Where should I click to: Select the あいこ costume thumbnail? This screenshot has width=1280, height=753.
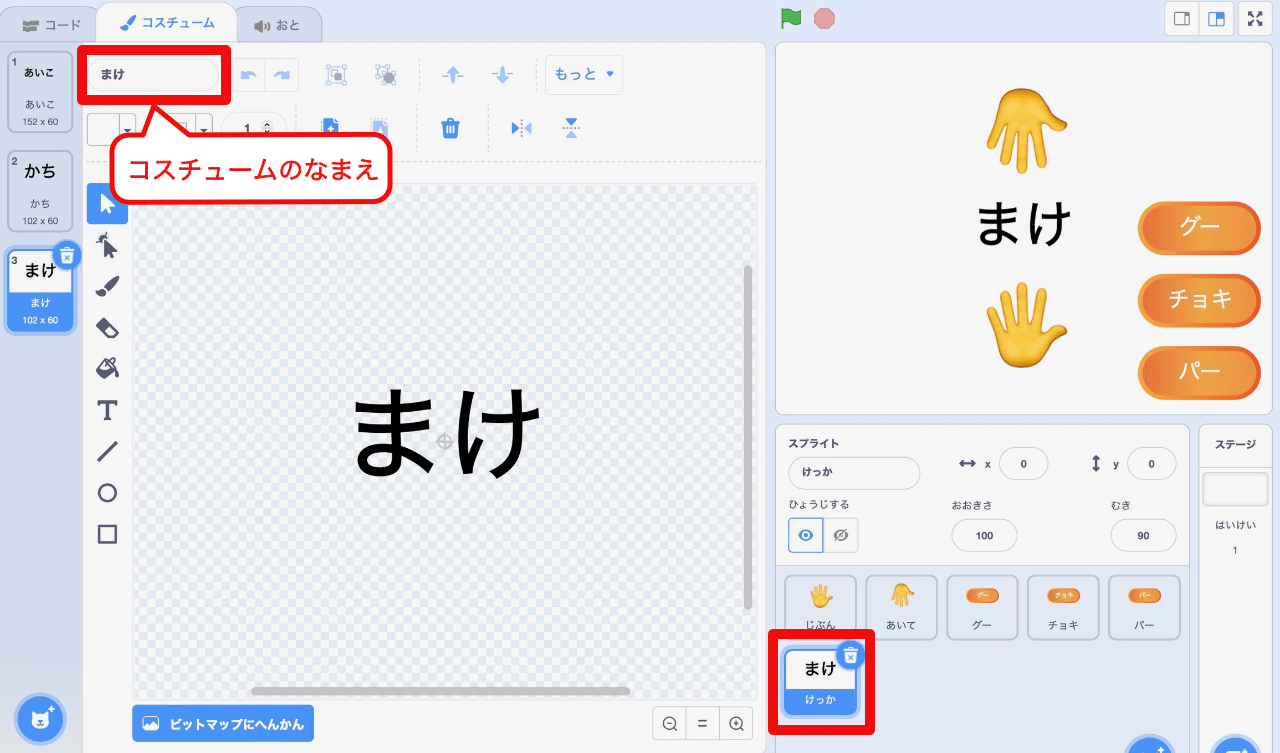(x=40, y=92)
